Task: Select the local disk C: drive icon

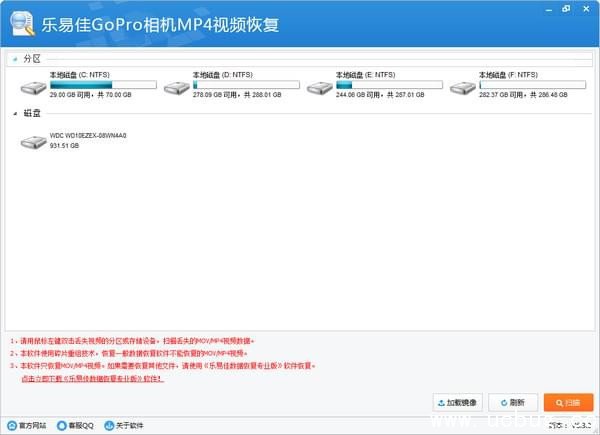Action: [33, 87]
